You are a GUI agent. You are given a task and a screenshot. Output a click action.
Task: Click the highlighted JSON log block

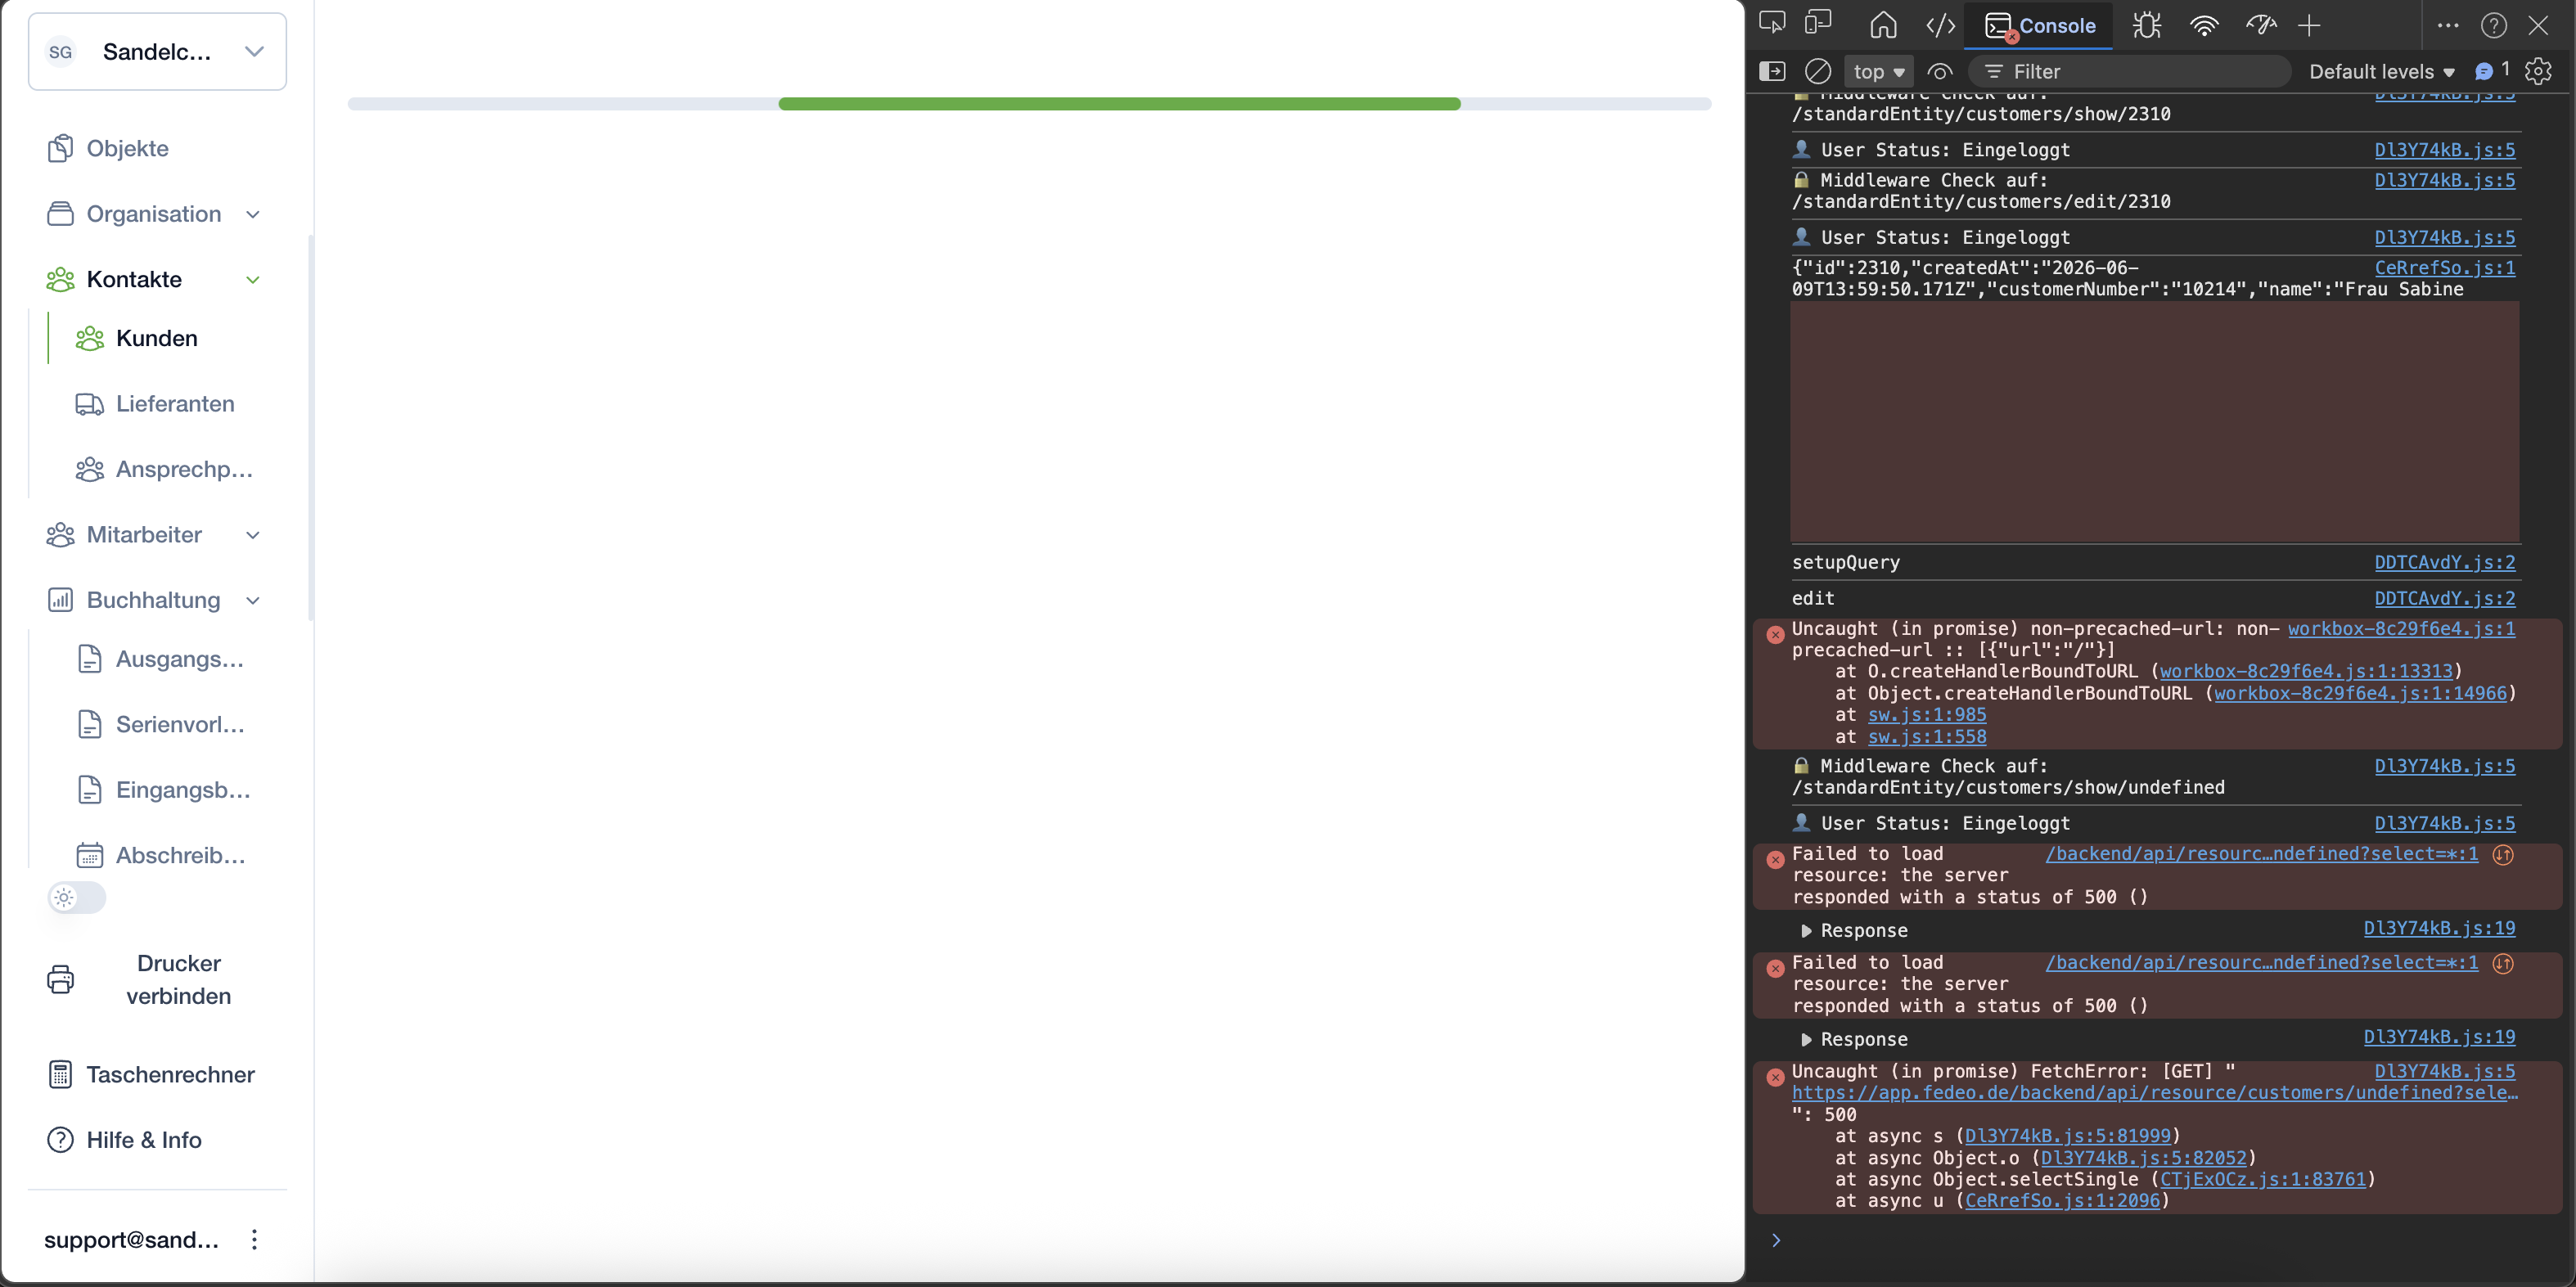coord(2154,422)
